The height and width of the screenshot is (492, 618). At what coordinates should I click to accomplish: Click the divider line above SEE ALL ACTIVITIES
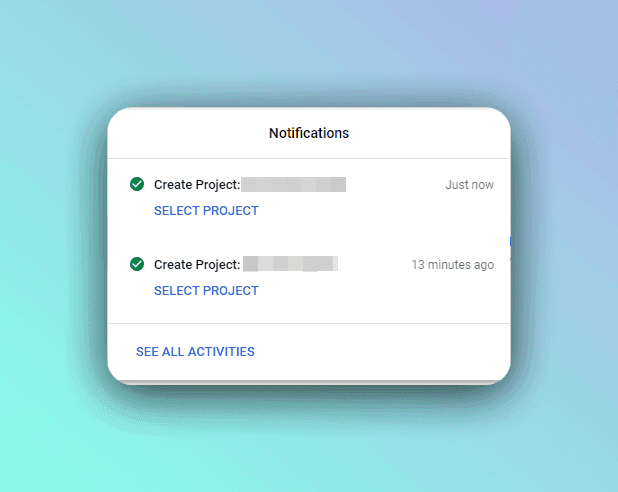309,324
